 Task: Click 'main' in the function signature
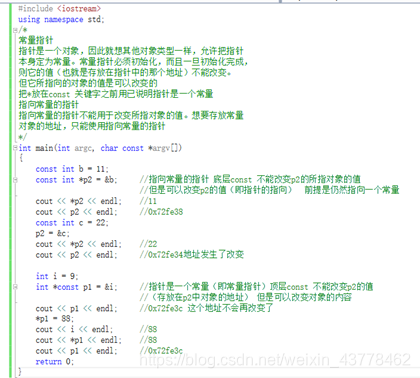(x=44, y=148)
